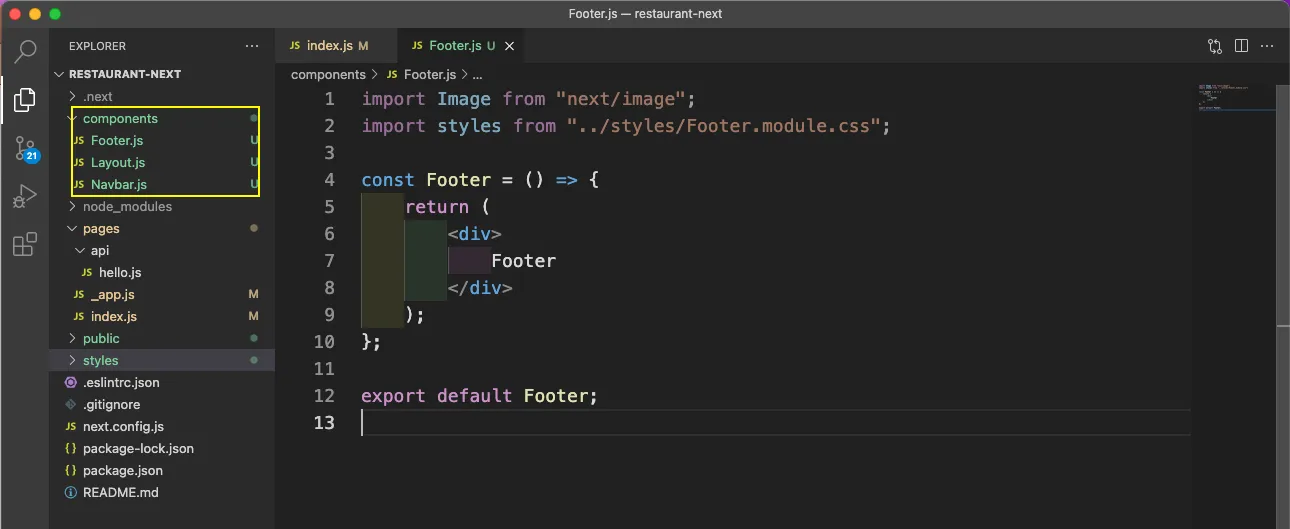
Task: Open the _app.js file
Action: point(162,294)
